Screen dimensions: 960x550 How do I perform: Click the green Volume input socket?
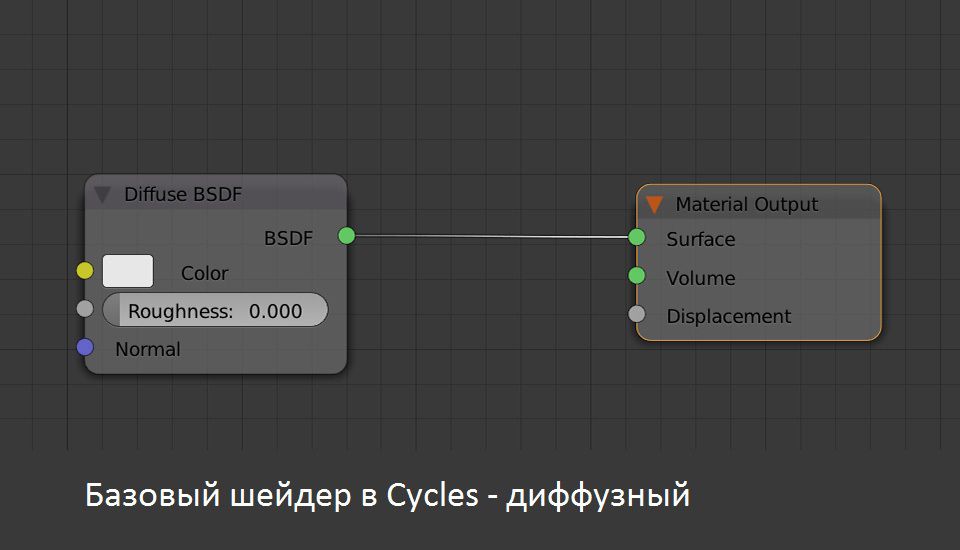(x=637, y=276)
